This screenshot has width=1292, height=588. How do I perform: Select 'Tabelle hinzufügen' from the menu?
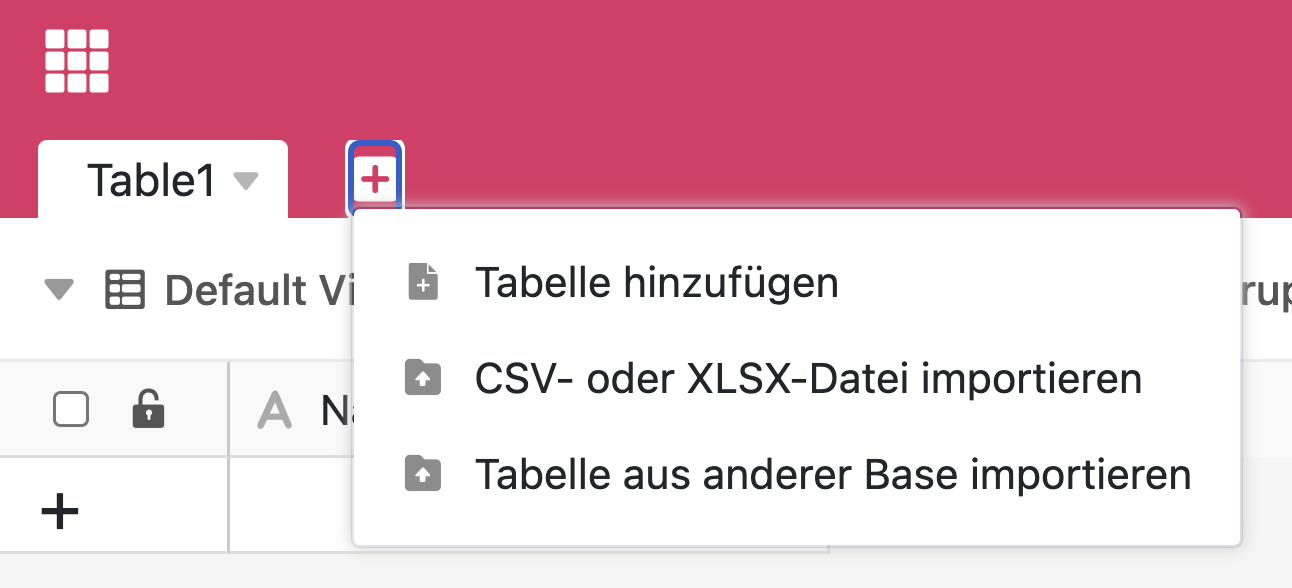656,283
